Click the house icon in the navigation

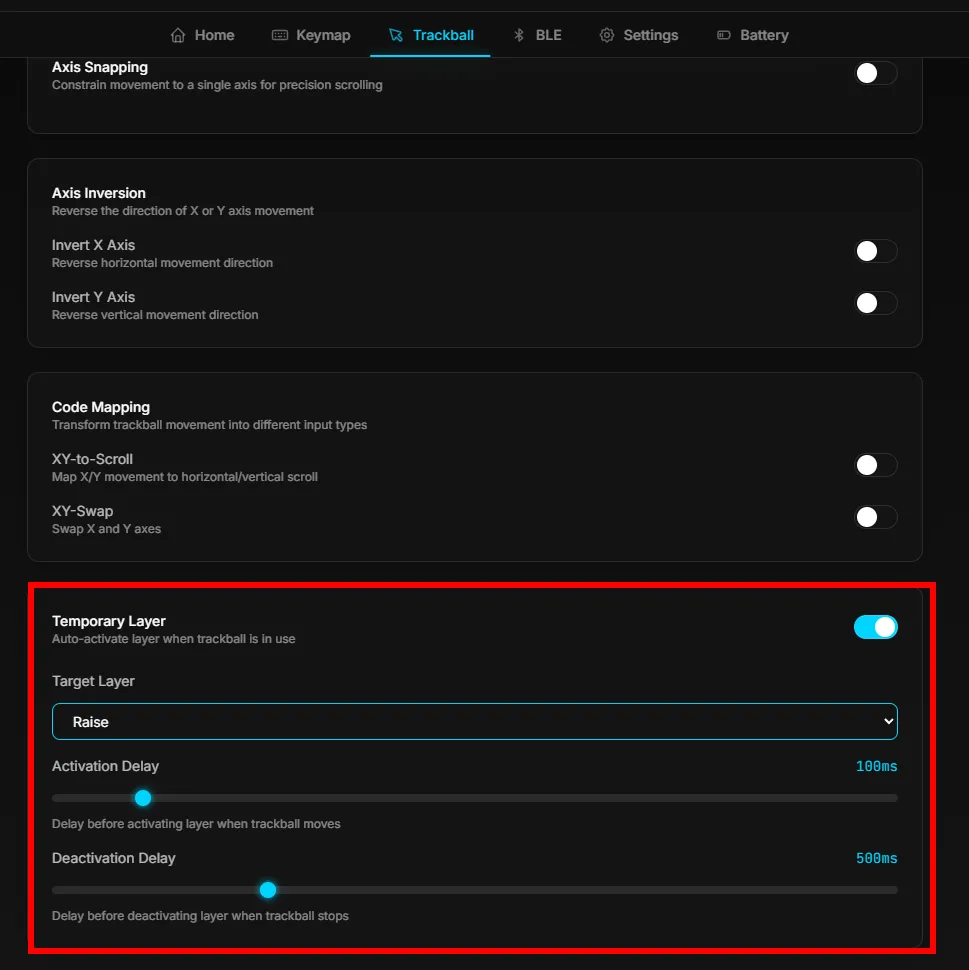[178, 35]
